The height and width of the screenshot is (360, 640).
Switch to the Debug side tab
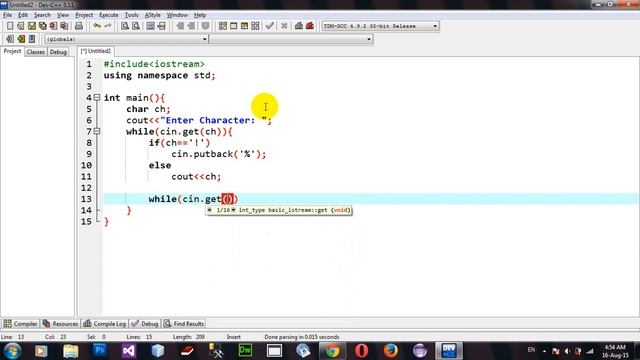coord(58,52)
